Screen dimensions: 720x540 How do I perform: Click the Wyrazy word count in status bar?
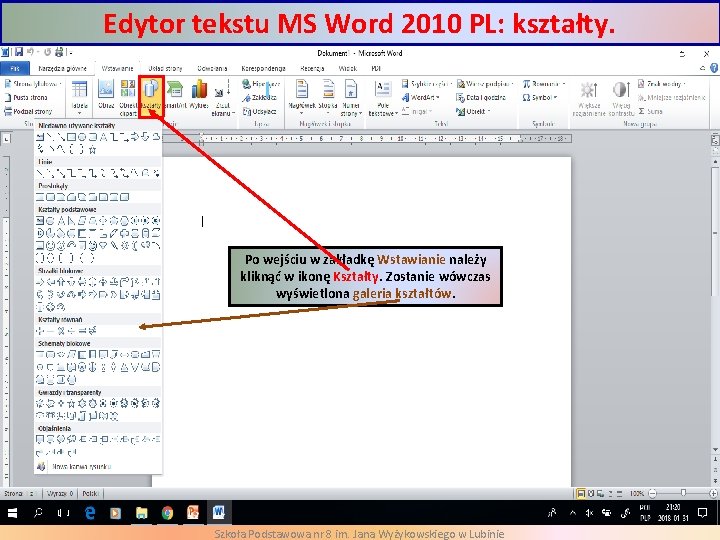coord(60,494)
